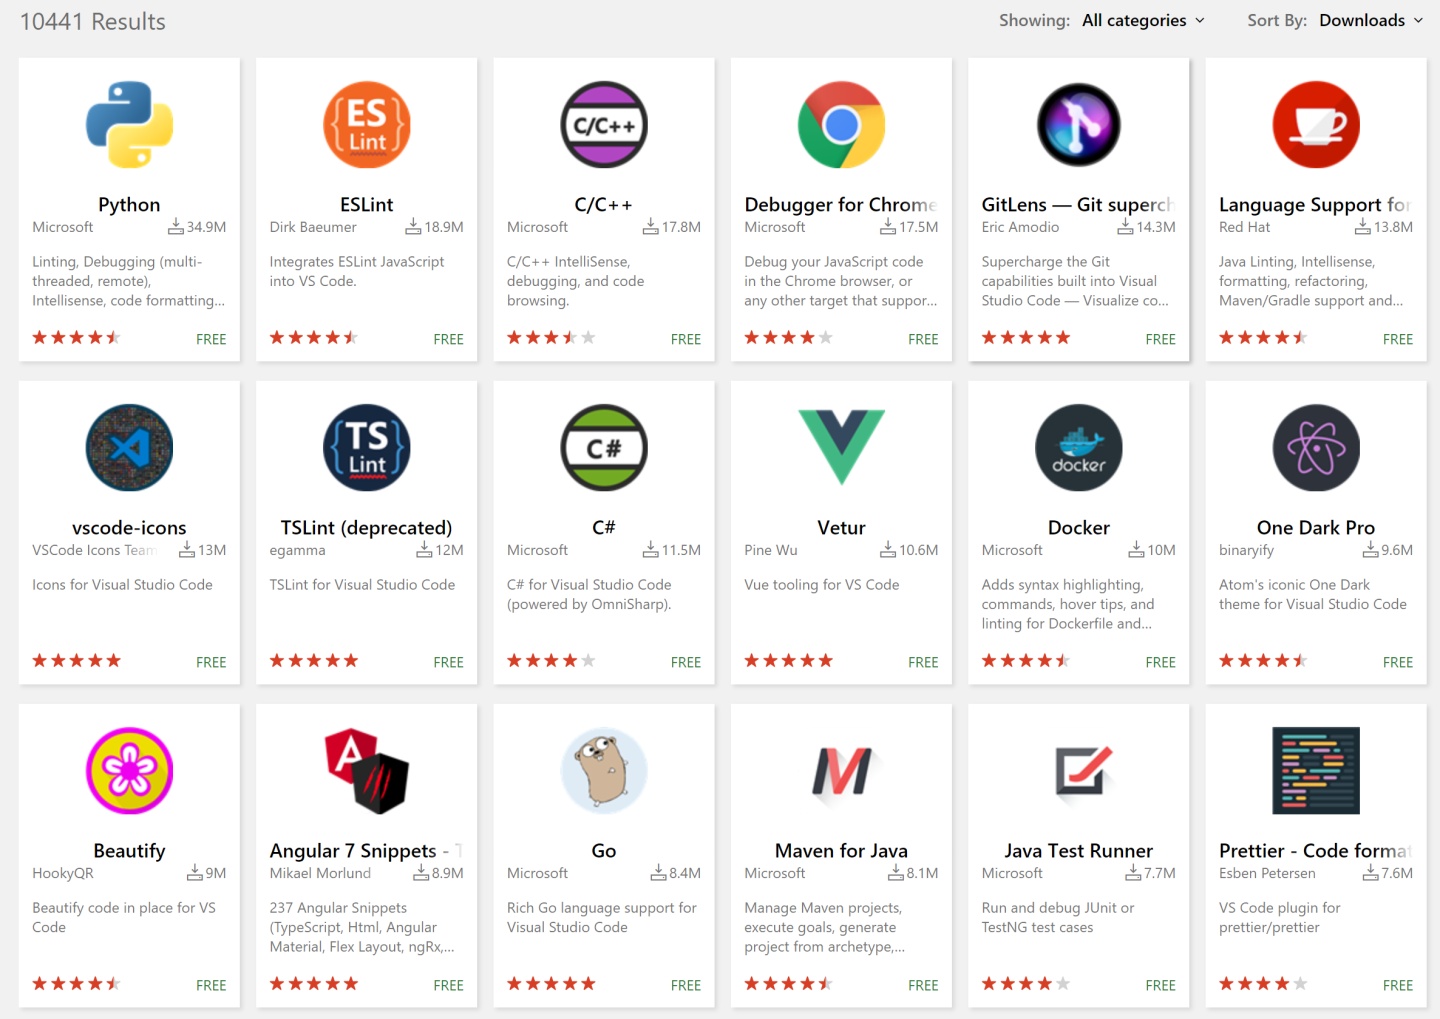Click the download icon beside 10.6M
Viewport: 1440px width, 1019px height.
tap(888, 550)
